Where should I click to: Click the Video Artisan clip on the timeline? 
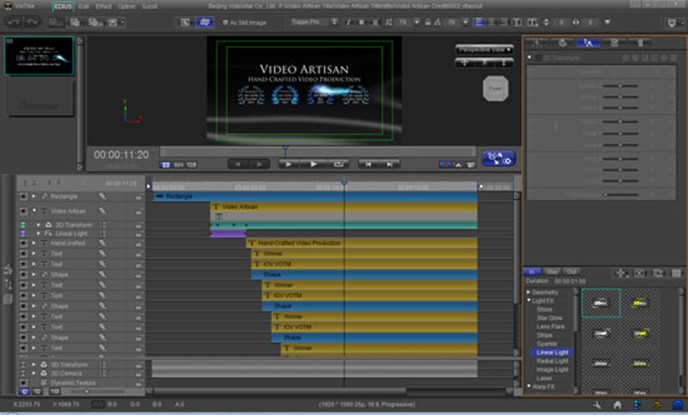[344, 207]
